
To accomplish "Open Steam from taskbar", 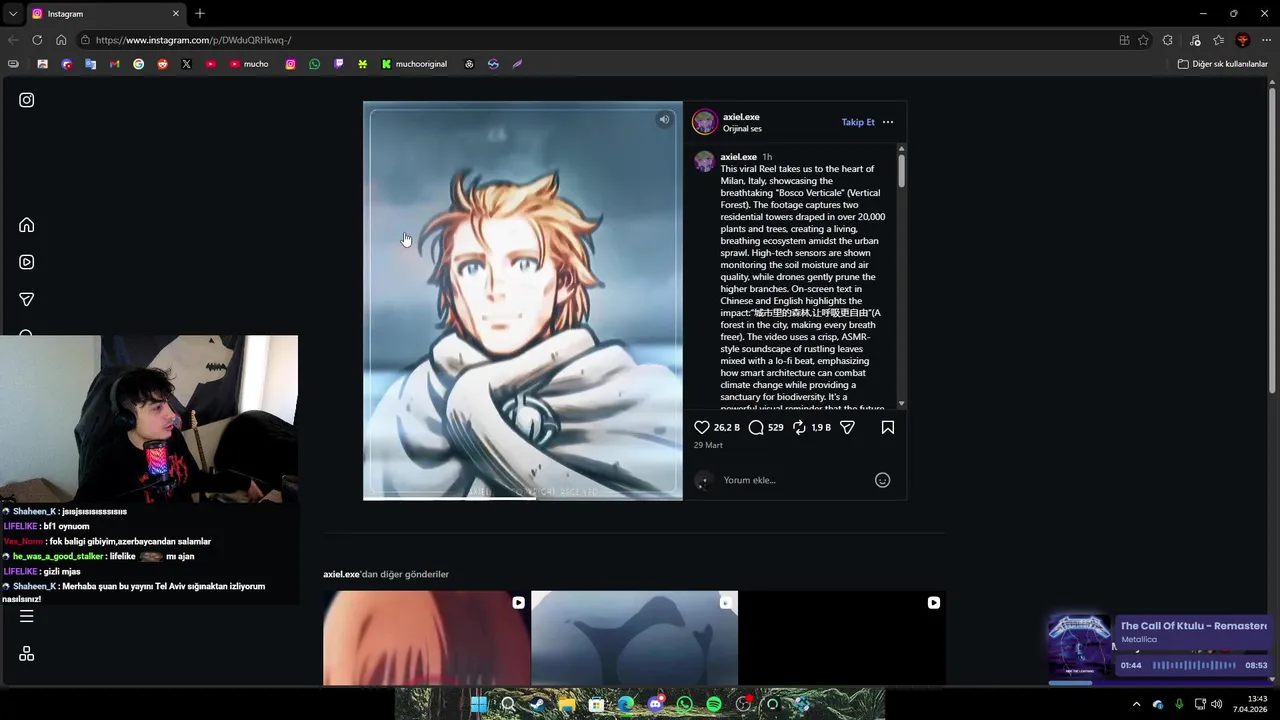I will [x=537, y=704].
